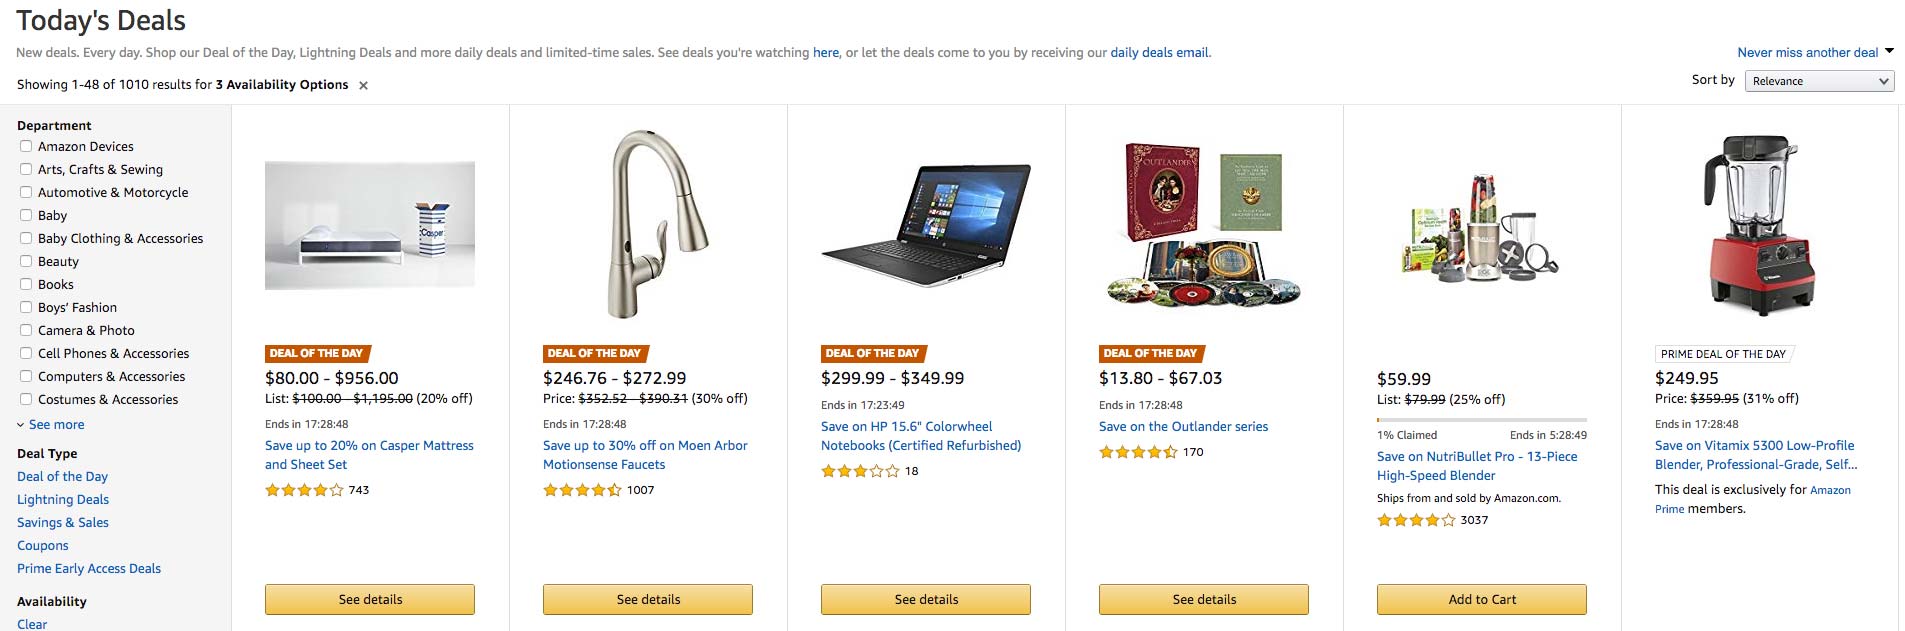The image size is (1905, 631).
Task: Check the Baby department checkbox
Action: 25,215
